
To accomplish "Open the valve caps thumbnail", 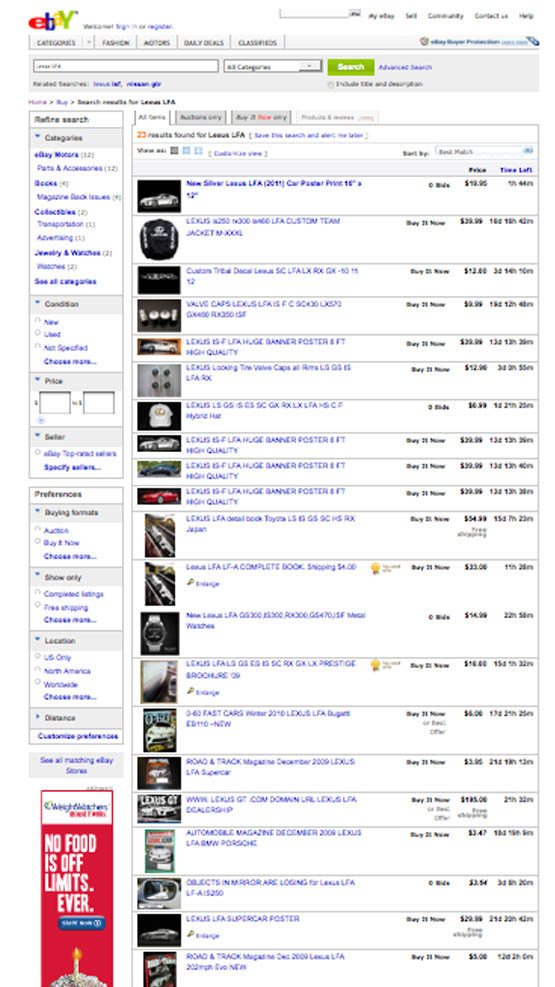I will coord(159,315).
